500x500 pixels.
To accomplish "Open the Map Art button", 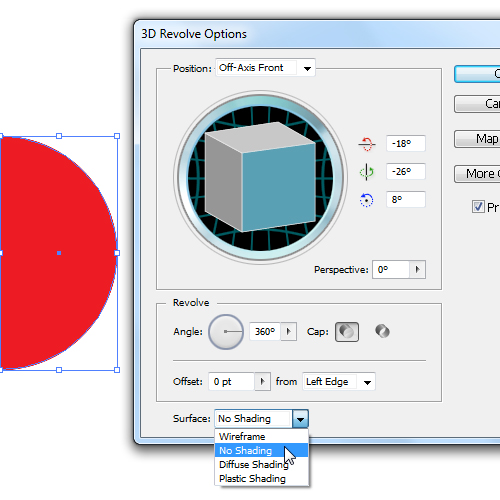I will pyautogui.click(x=477, y=139).
